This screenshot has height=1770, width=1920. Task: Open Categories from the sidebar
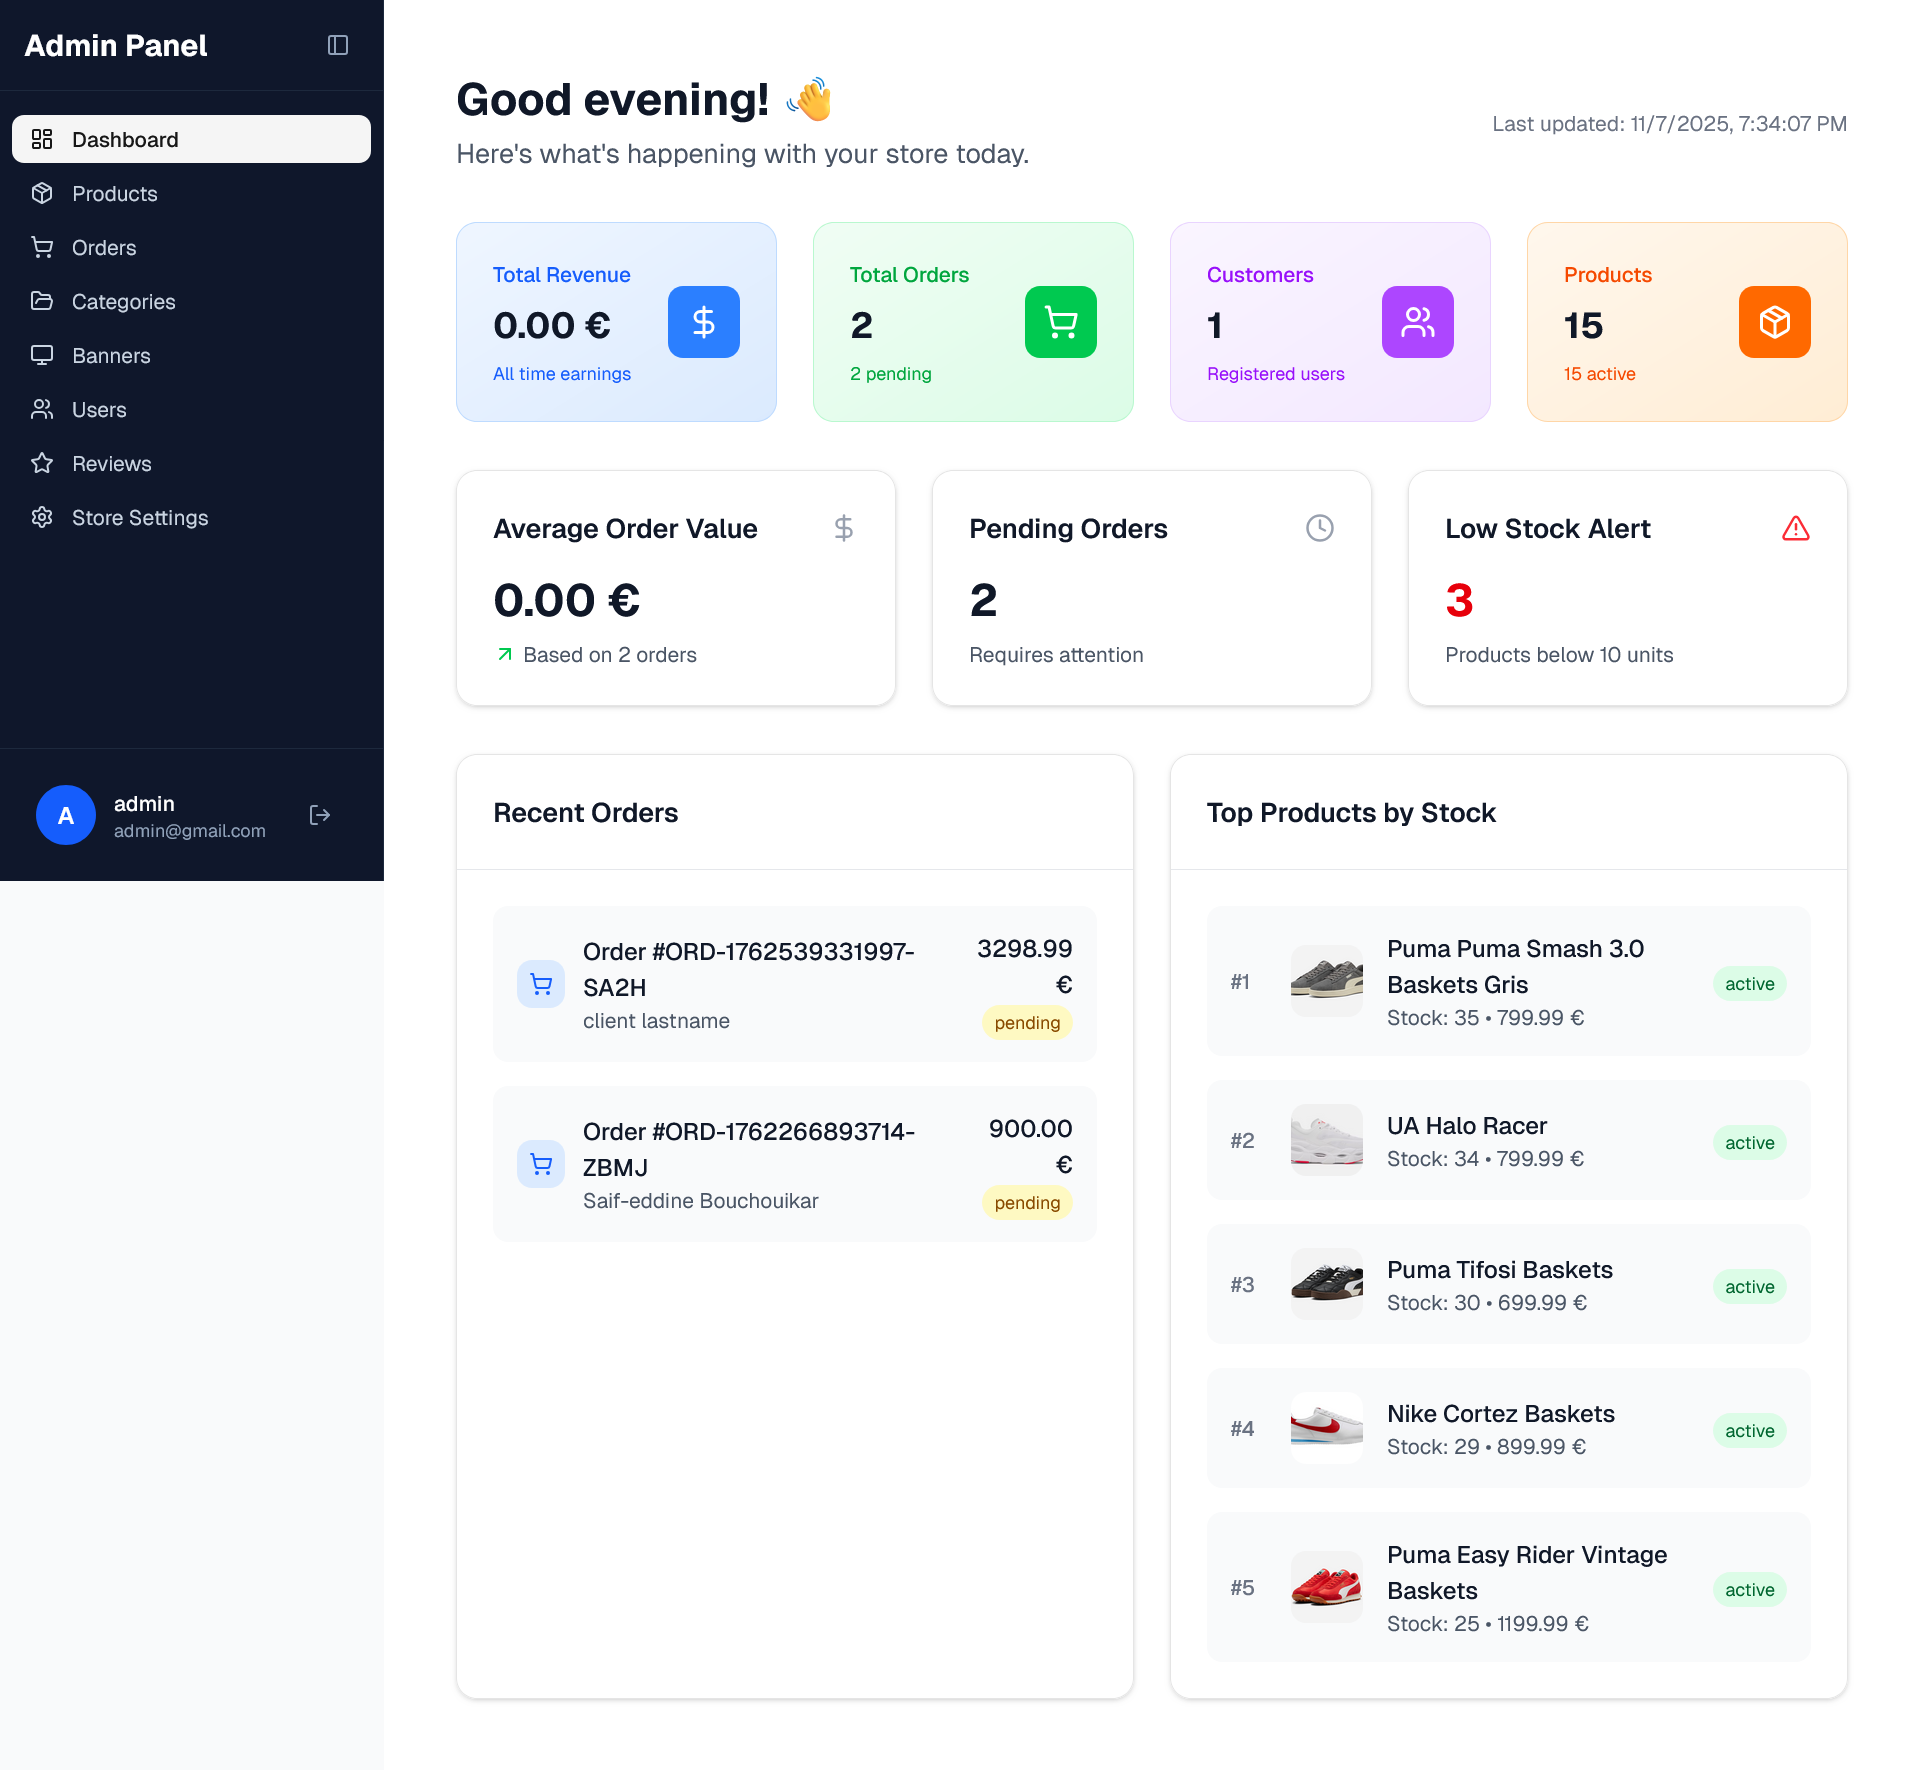[x=123, y=302]
